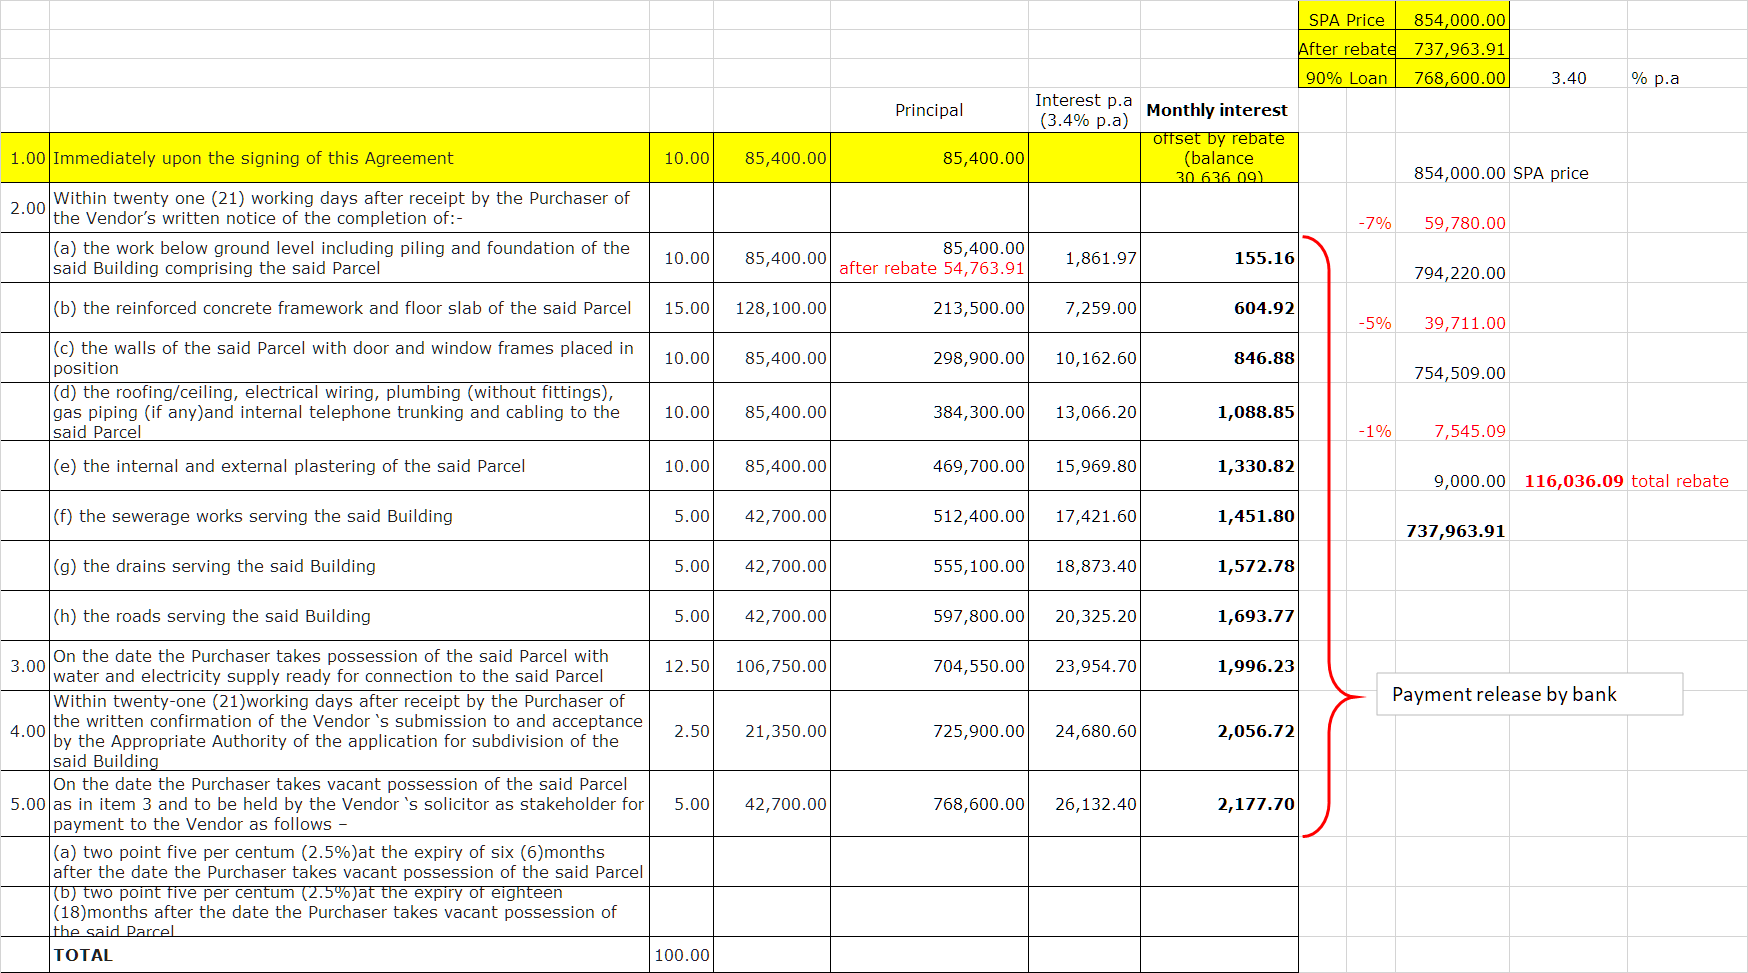This screenshot has width=1748, height=973.
Task: Click the 12.50 percentage cell
Action: [x=682, y=666]
